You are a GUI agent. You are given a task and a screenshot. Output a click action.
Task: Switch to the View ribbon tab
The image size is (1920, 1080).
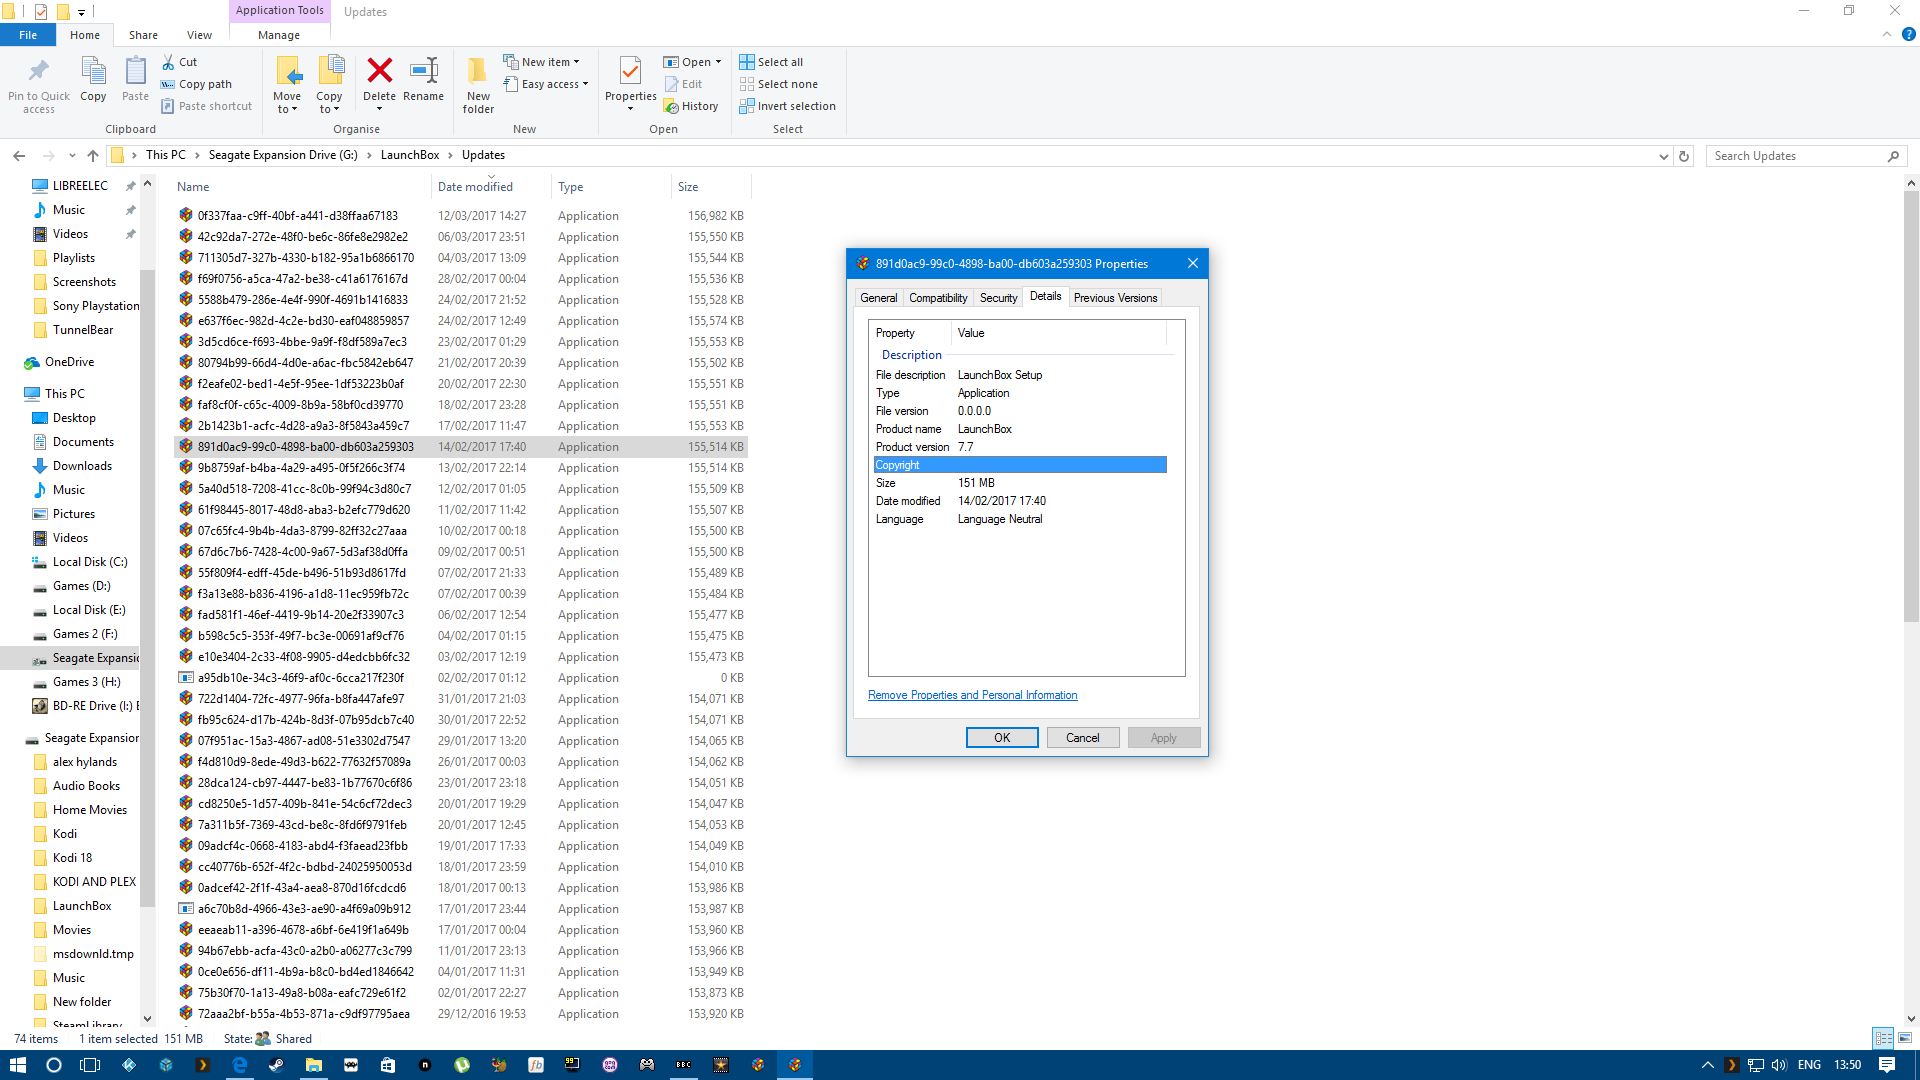coord(199,35)
